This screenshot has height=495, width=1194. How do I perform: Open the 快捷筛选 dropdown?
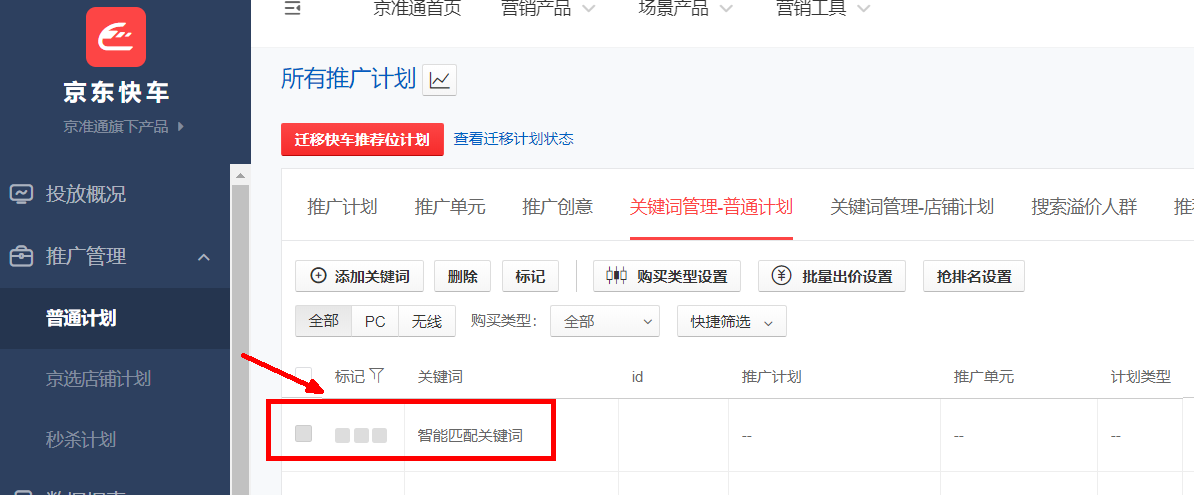(x=732, y=321)
